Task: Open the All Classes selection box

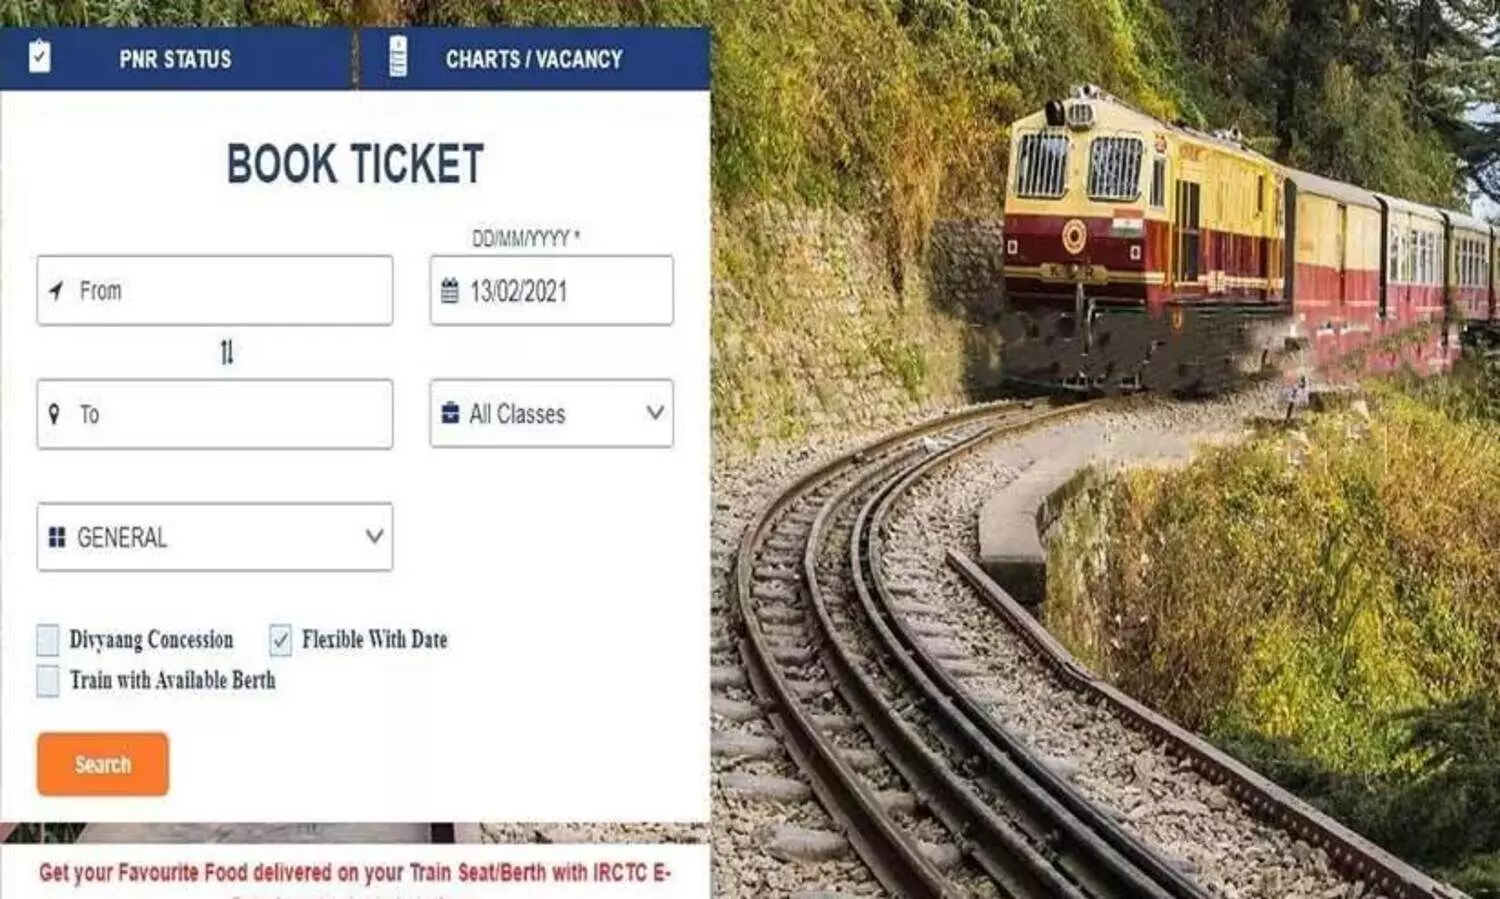Action: 552,413
